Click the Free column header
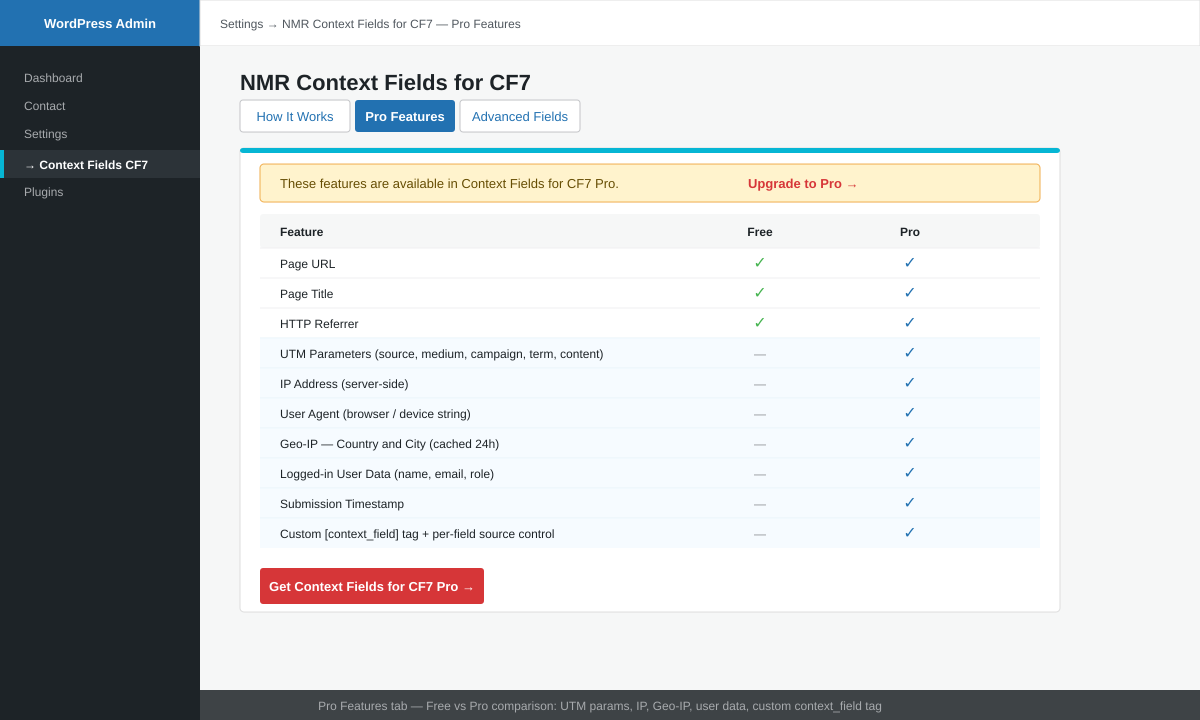 (x=760, y=232)
